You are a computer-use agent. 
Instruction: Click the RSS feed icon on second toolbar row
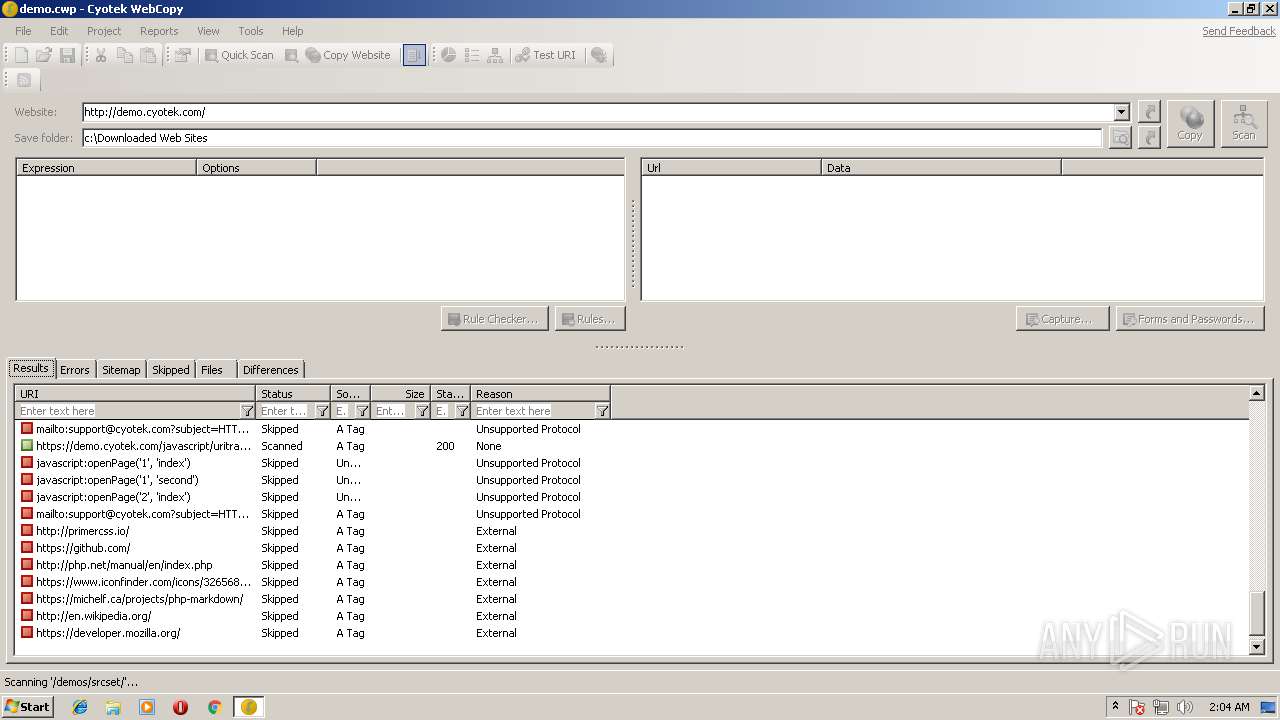point(24,80)
